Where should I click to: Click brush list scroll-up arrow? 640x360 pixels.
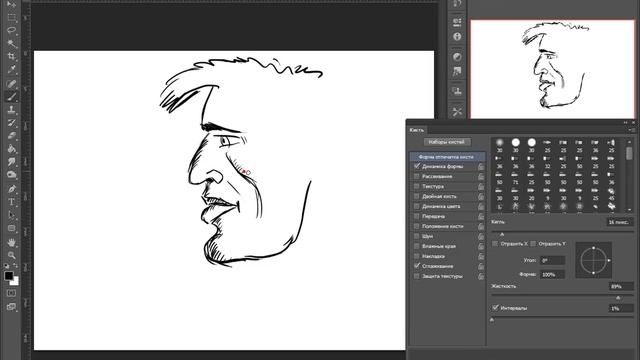coord(629,142)
